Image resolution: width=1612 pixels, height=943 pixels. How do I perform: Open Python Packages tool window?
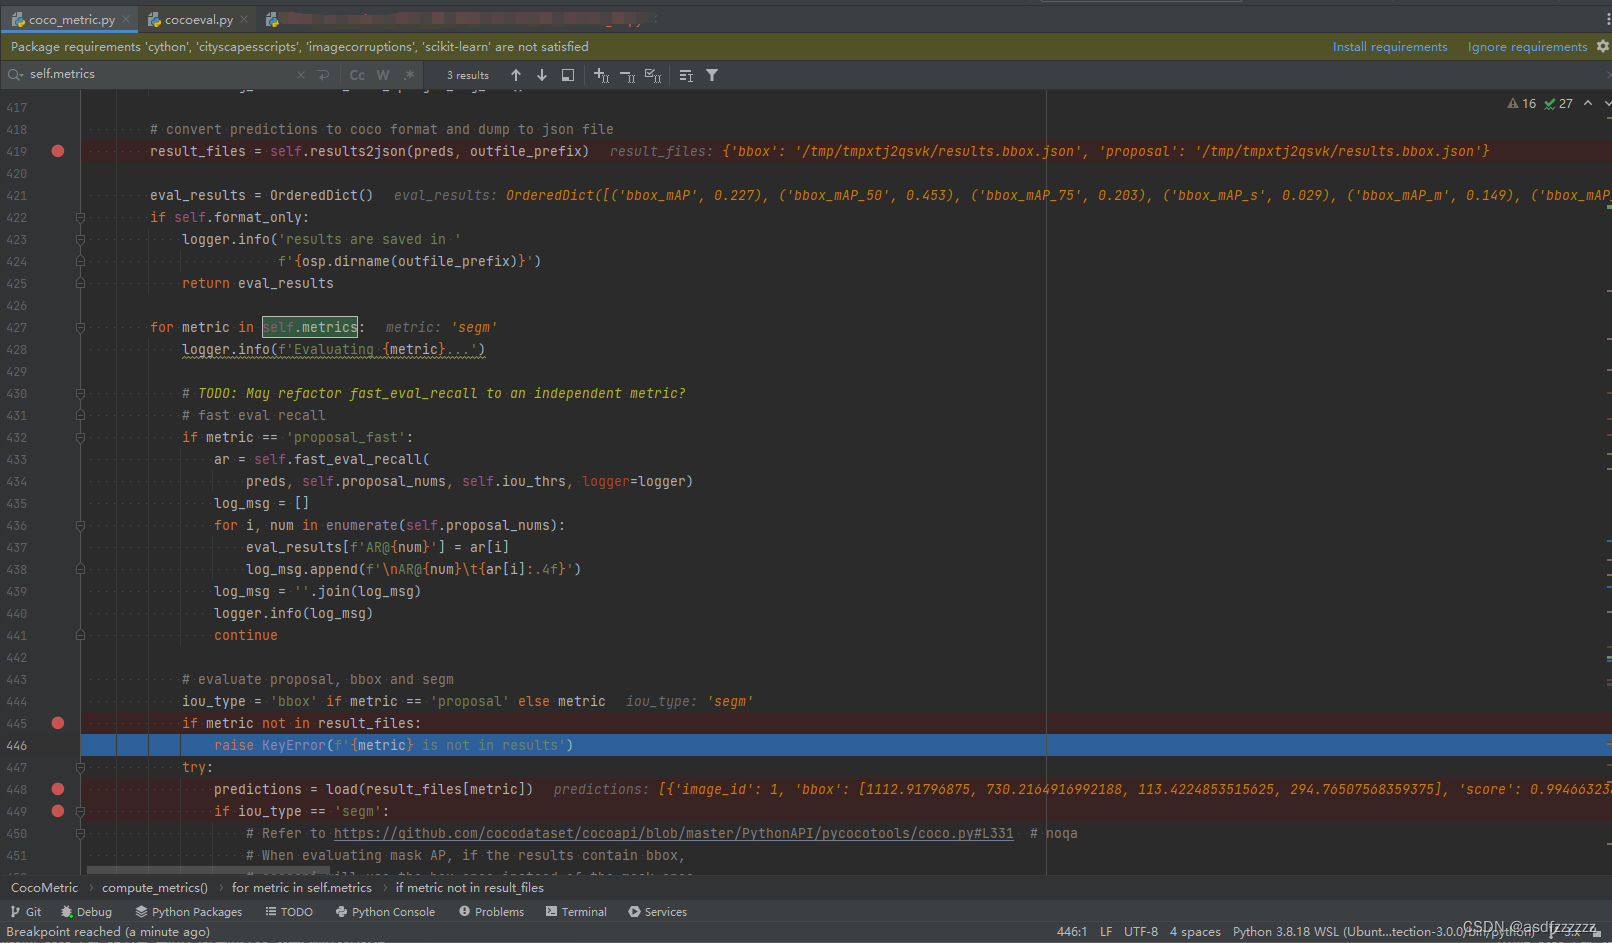pos(189,912)
